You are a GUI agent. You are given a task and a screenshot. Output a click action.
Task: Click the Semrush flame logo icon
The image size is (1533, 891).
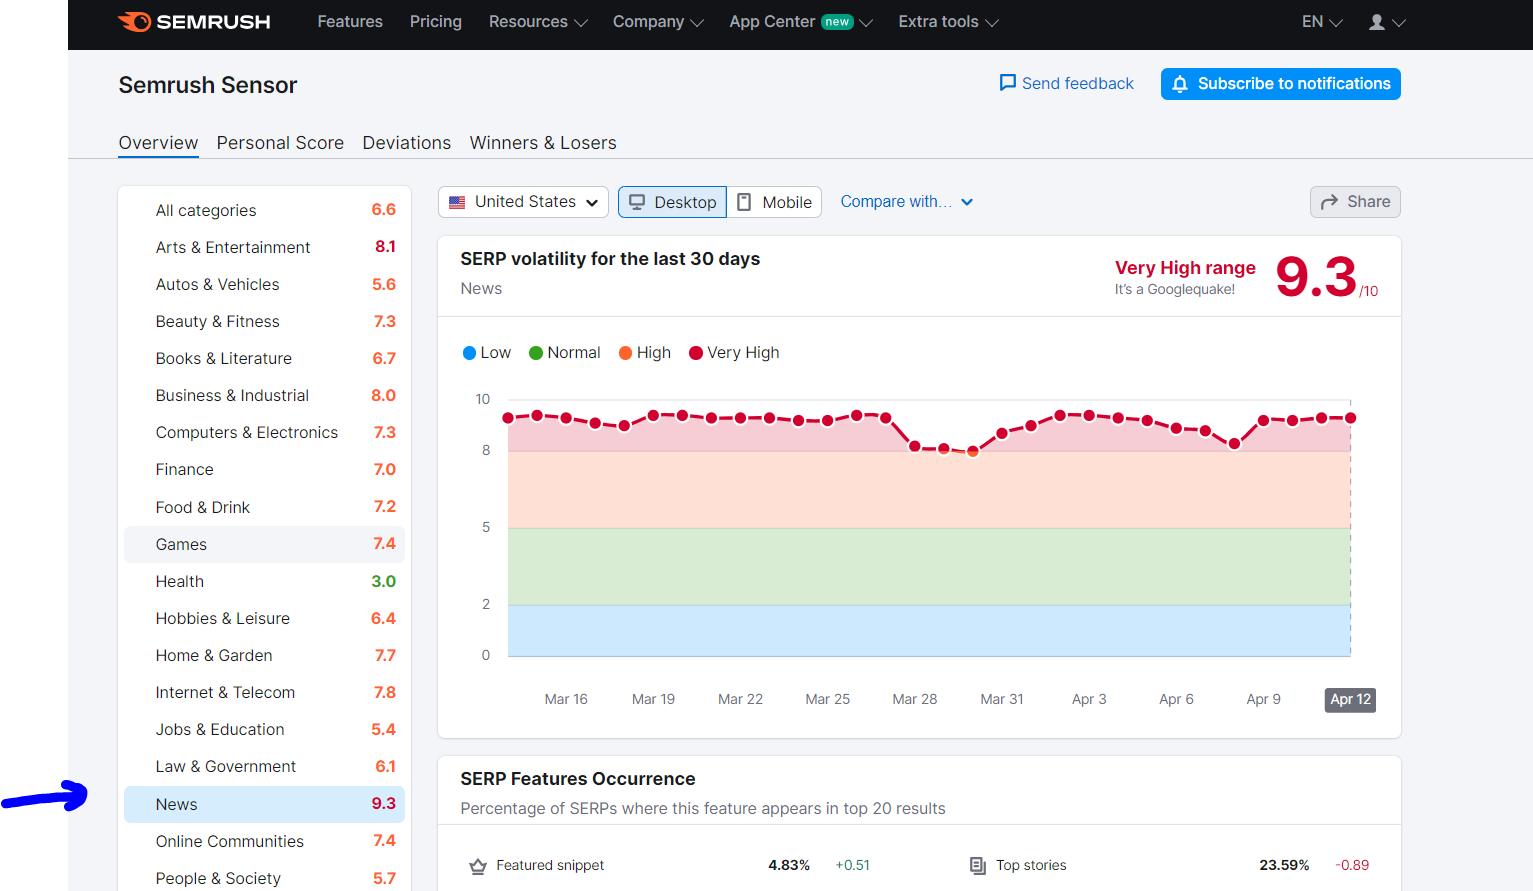coord(135,22)
